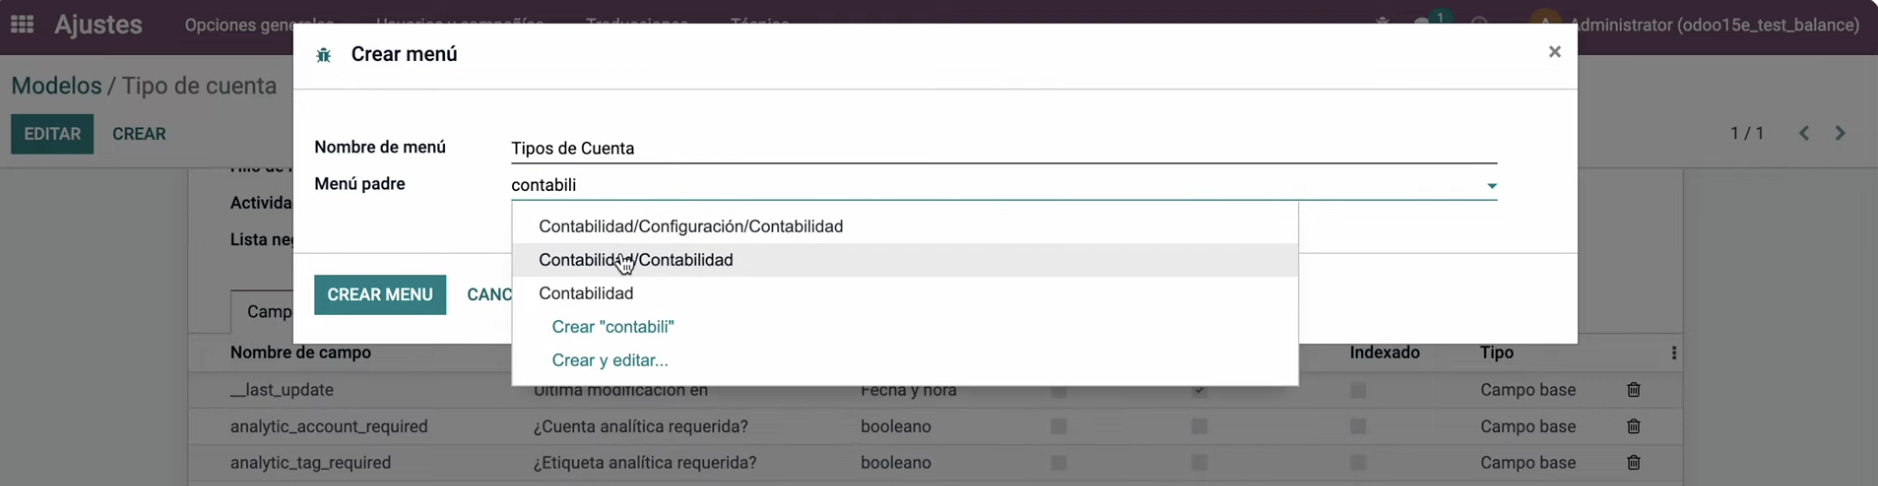Toggle Indexado checkbox for analytic_account_required
Image resolution: width=1878 pixels, height=486 pixels.
coord(1358,427)
